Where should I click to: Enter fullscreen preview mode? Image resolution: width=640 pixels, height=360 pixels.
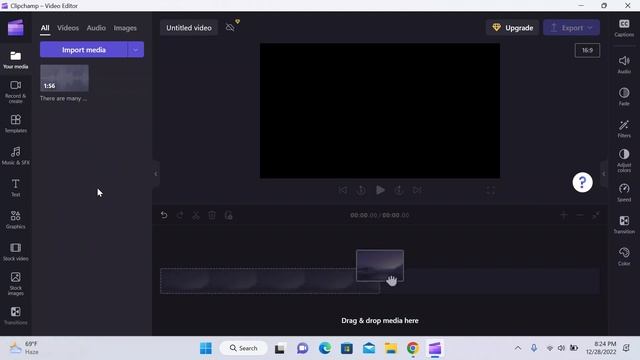click(x=490, y=190)
